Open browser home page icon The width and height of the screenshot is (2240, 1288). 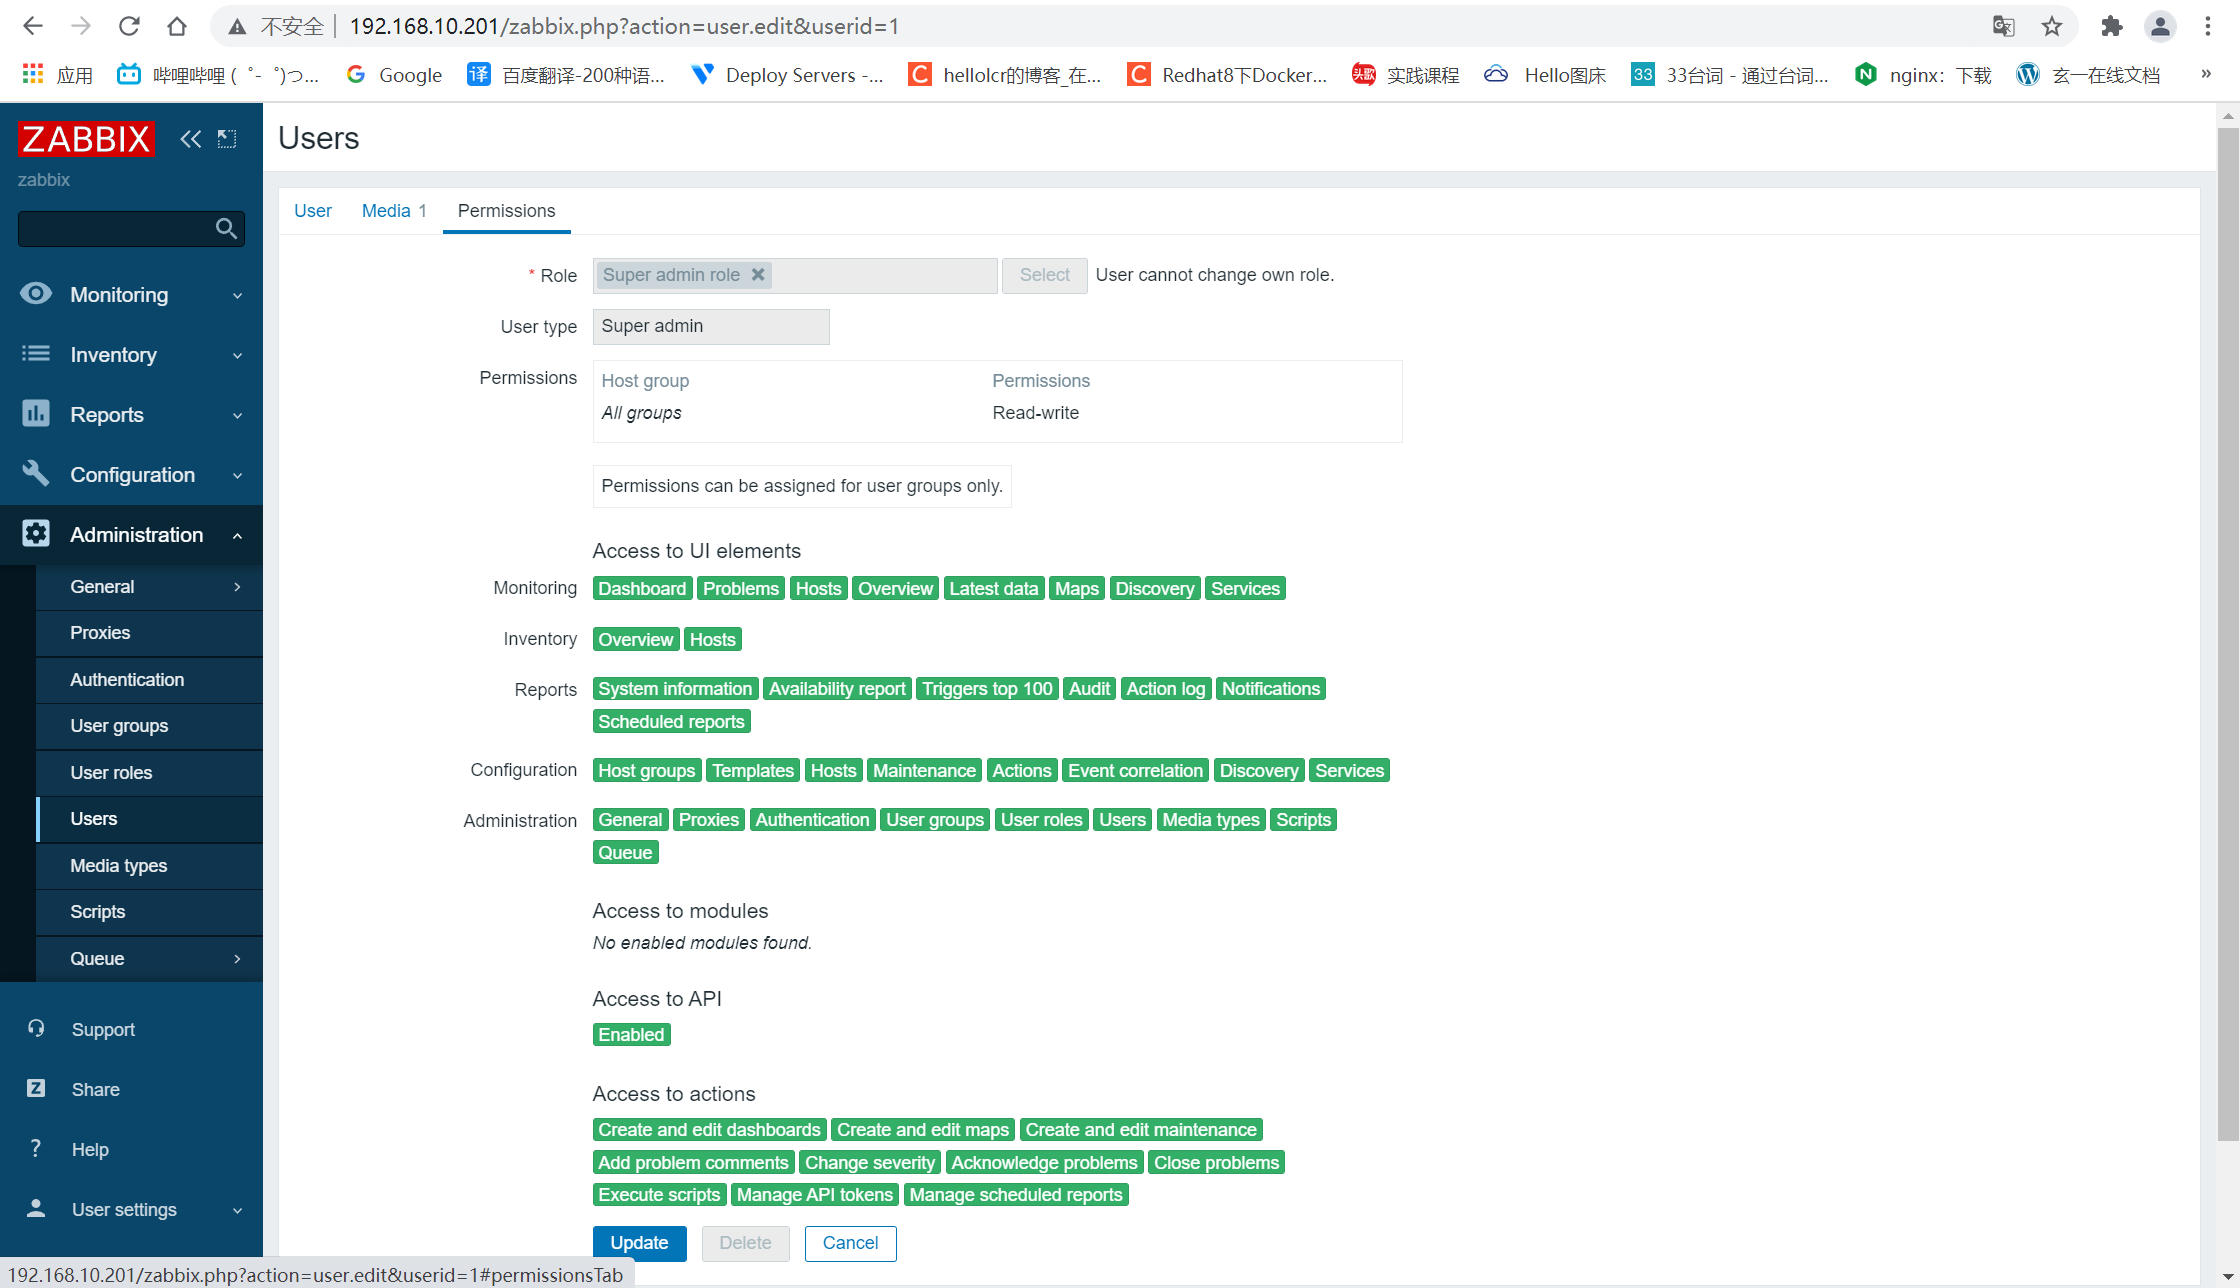(177, 26)
